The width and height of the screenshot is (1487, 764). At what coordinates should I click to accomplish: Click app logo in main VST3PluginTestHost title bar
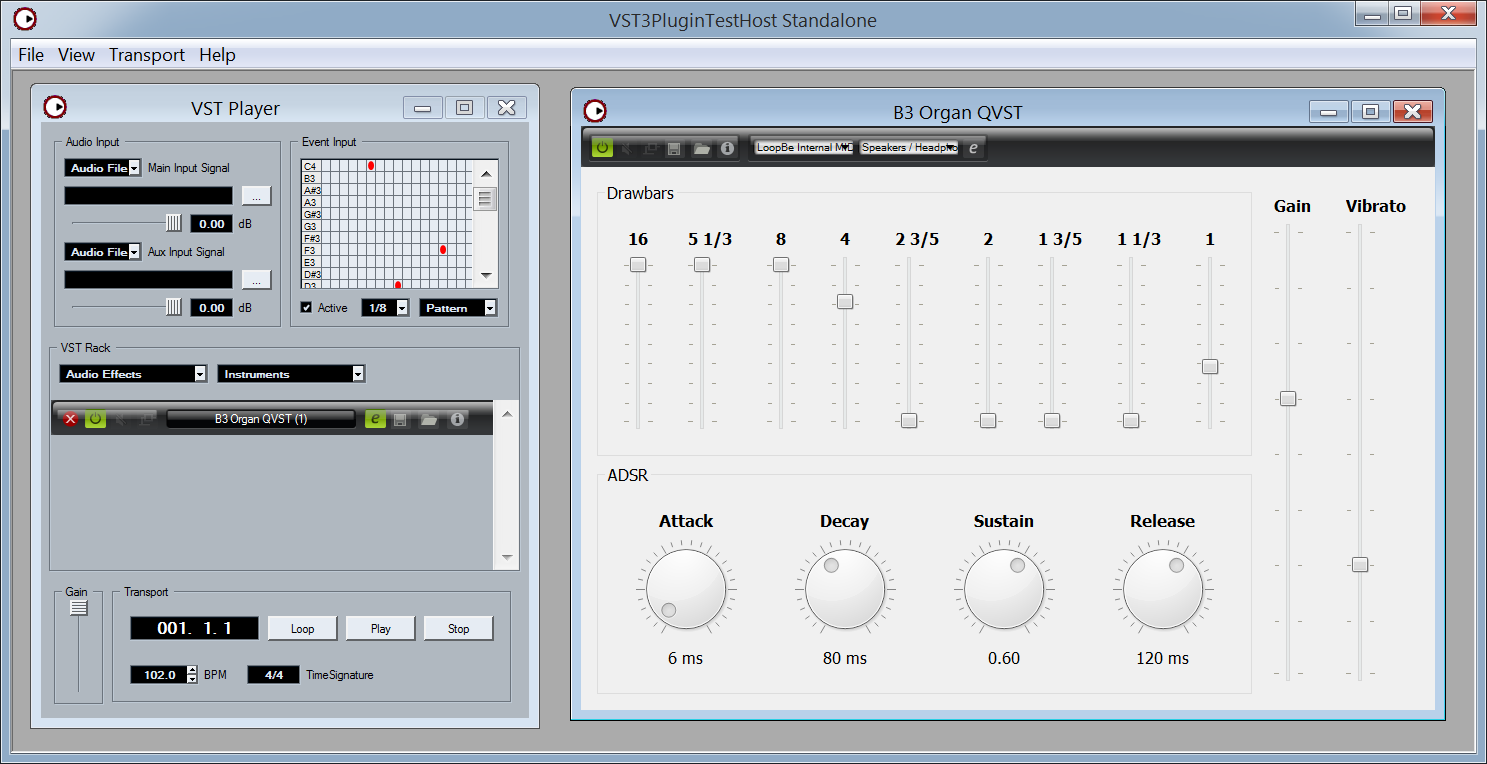click(x=25, y=18)
